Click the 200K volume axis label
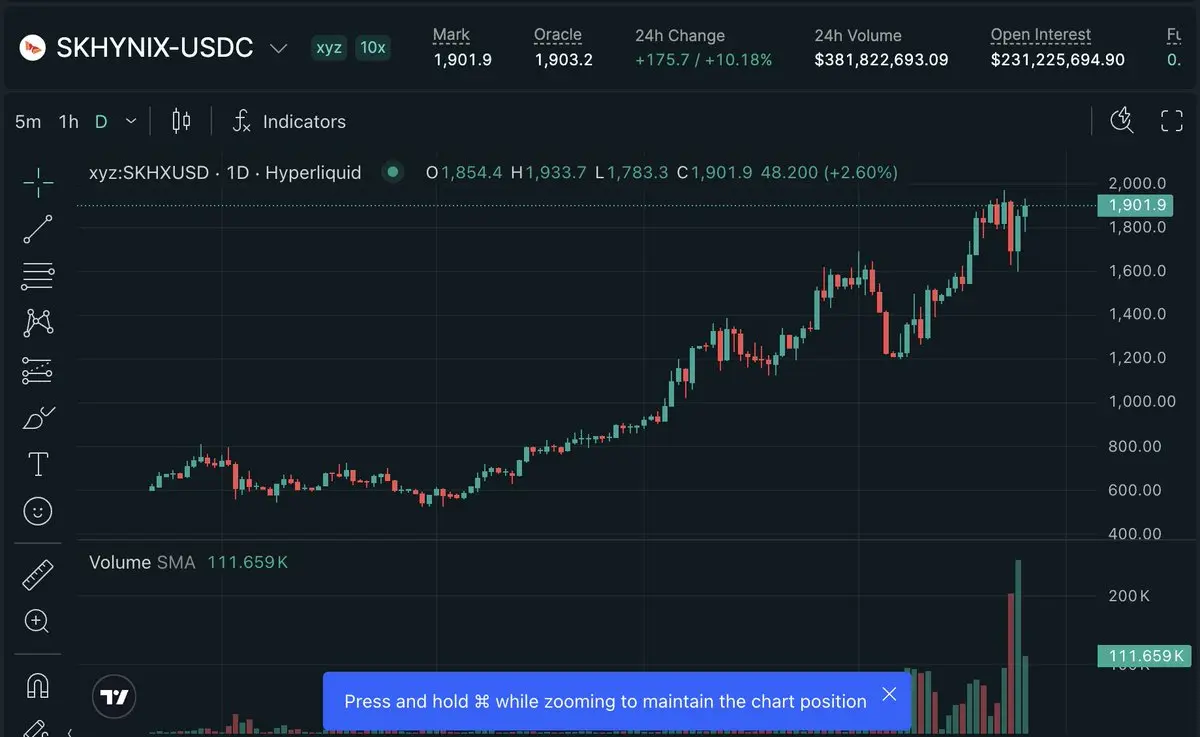This screenshot has height=737, width=1200. pos(1129,596)
